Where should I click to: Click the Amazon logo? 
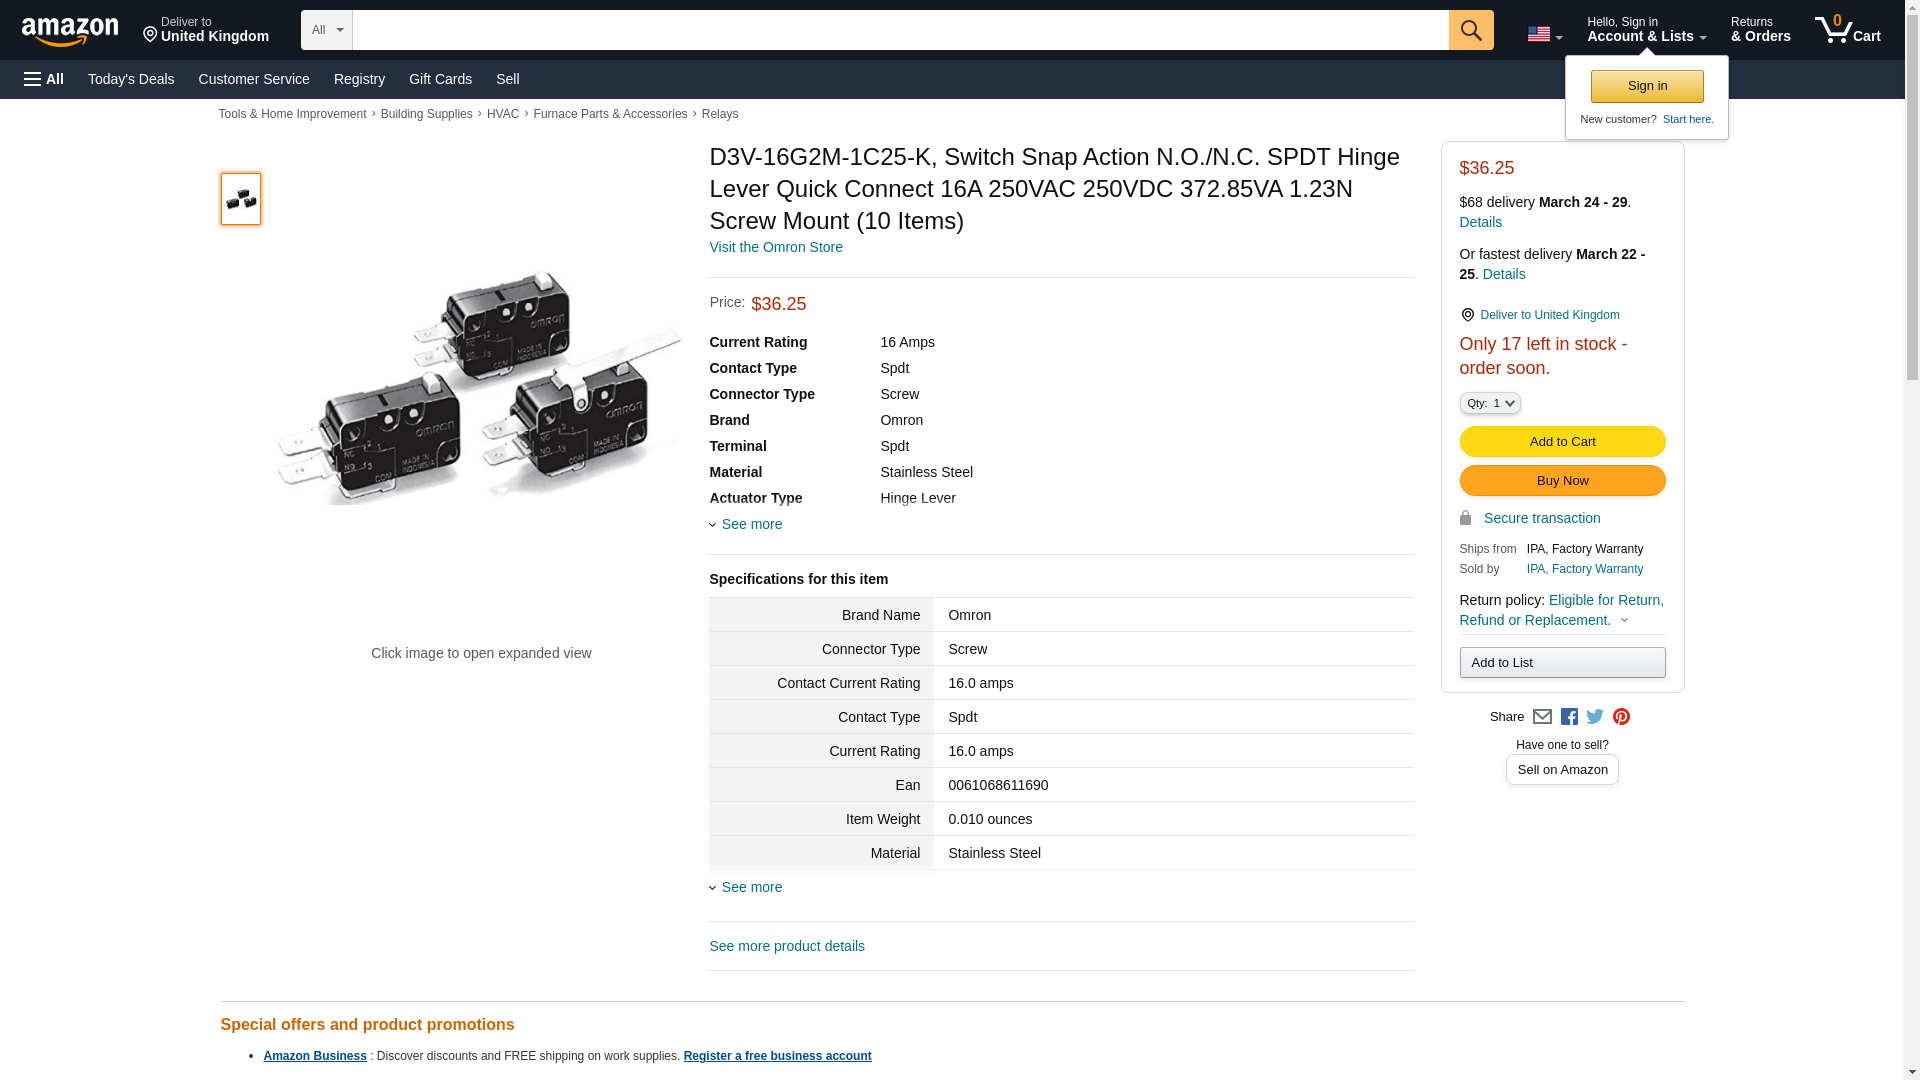point(70,31)
